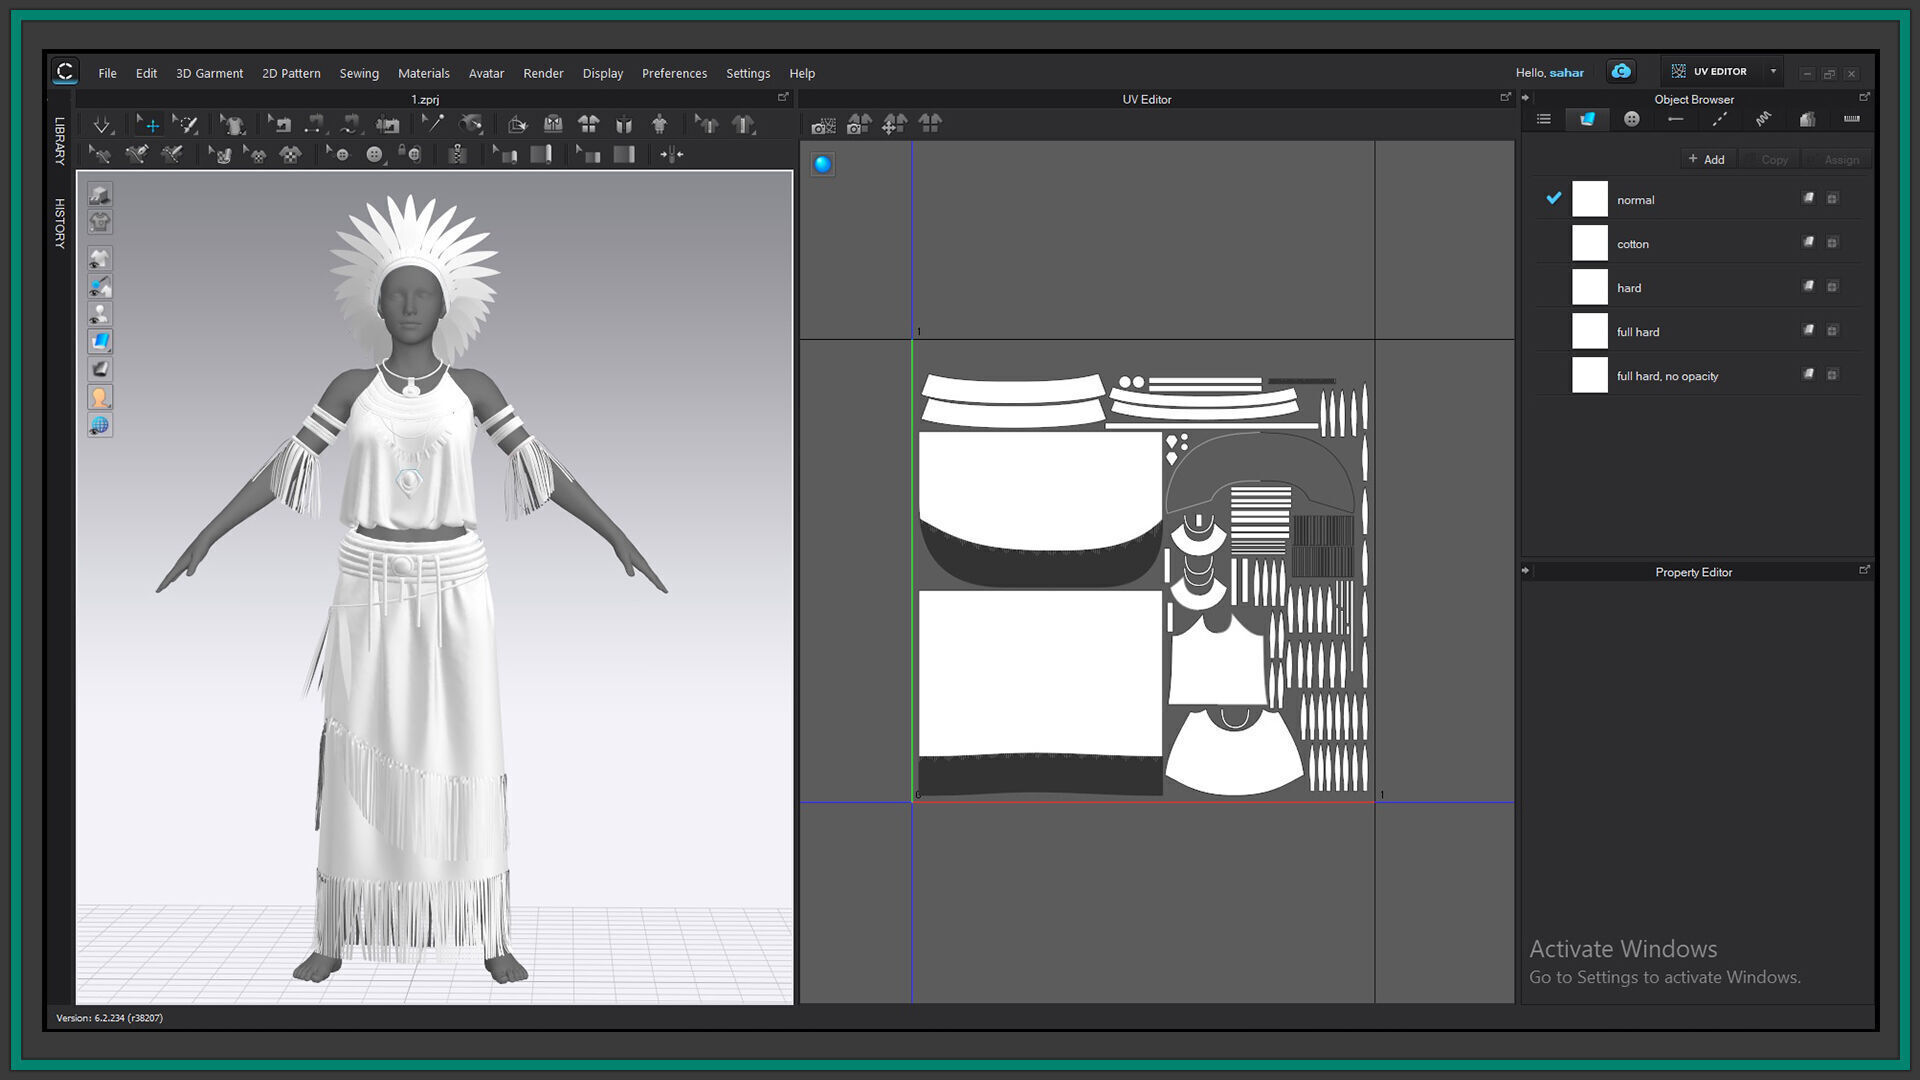
Task: Toggle garment pin/tack display eye icon
Action: click(99, 287)
